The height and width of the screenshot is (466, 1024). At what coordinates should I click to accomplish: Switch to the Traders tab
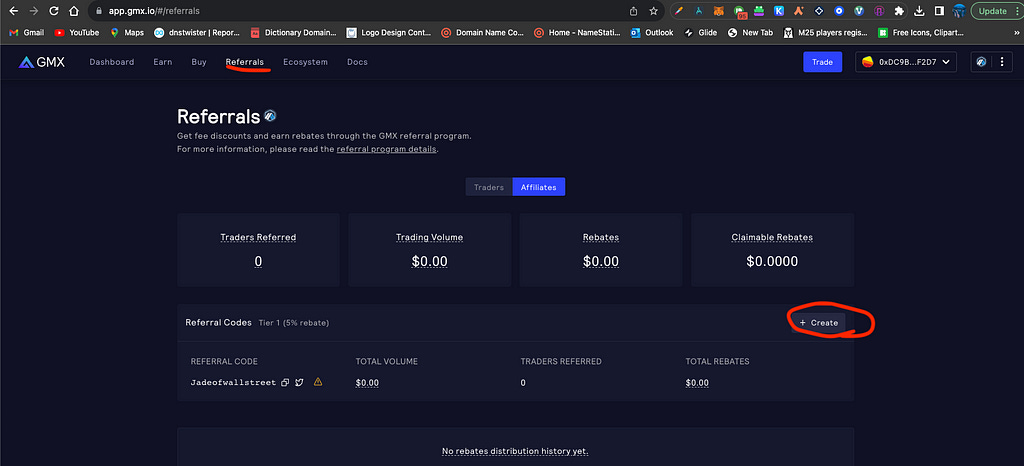[489, 187]
